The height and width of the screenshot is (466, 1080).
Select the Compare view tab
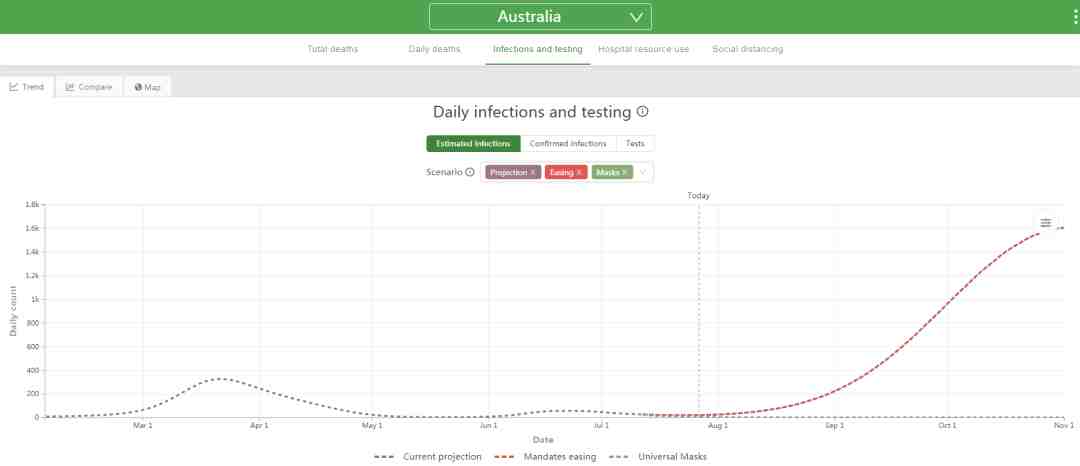coord(89,87)
